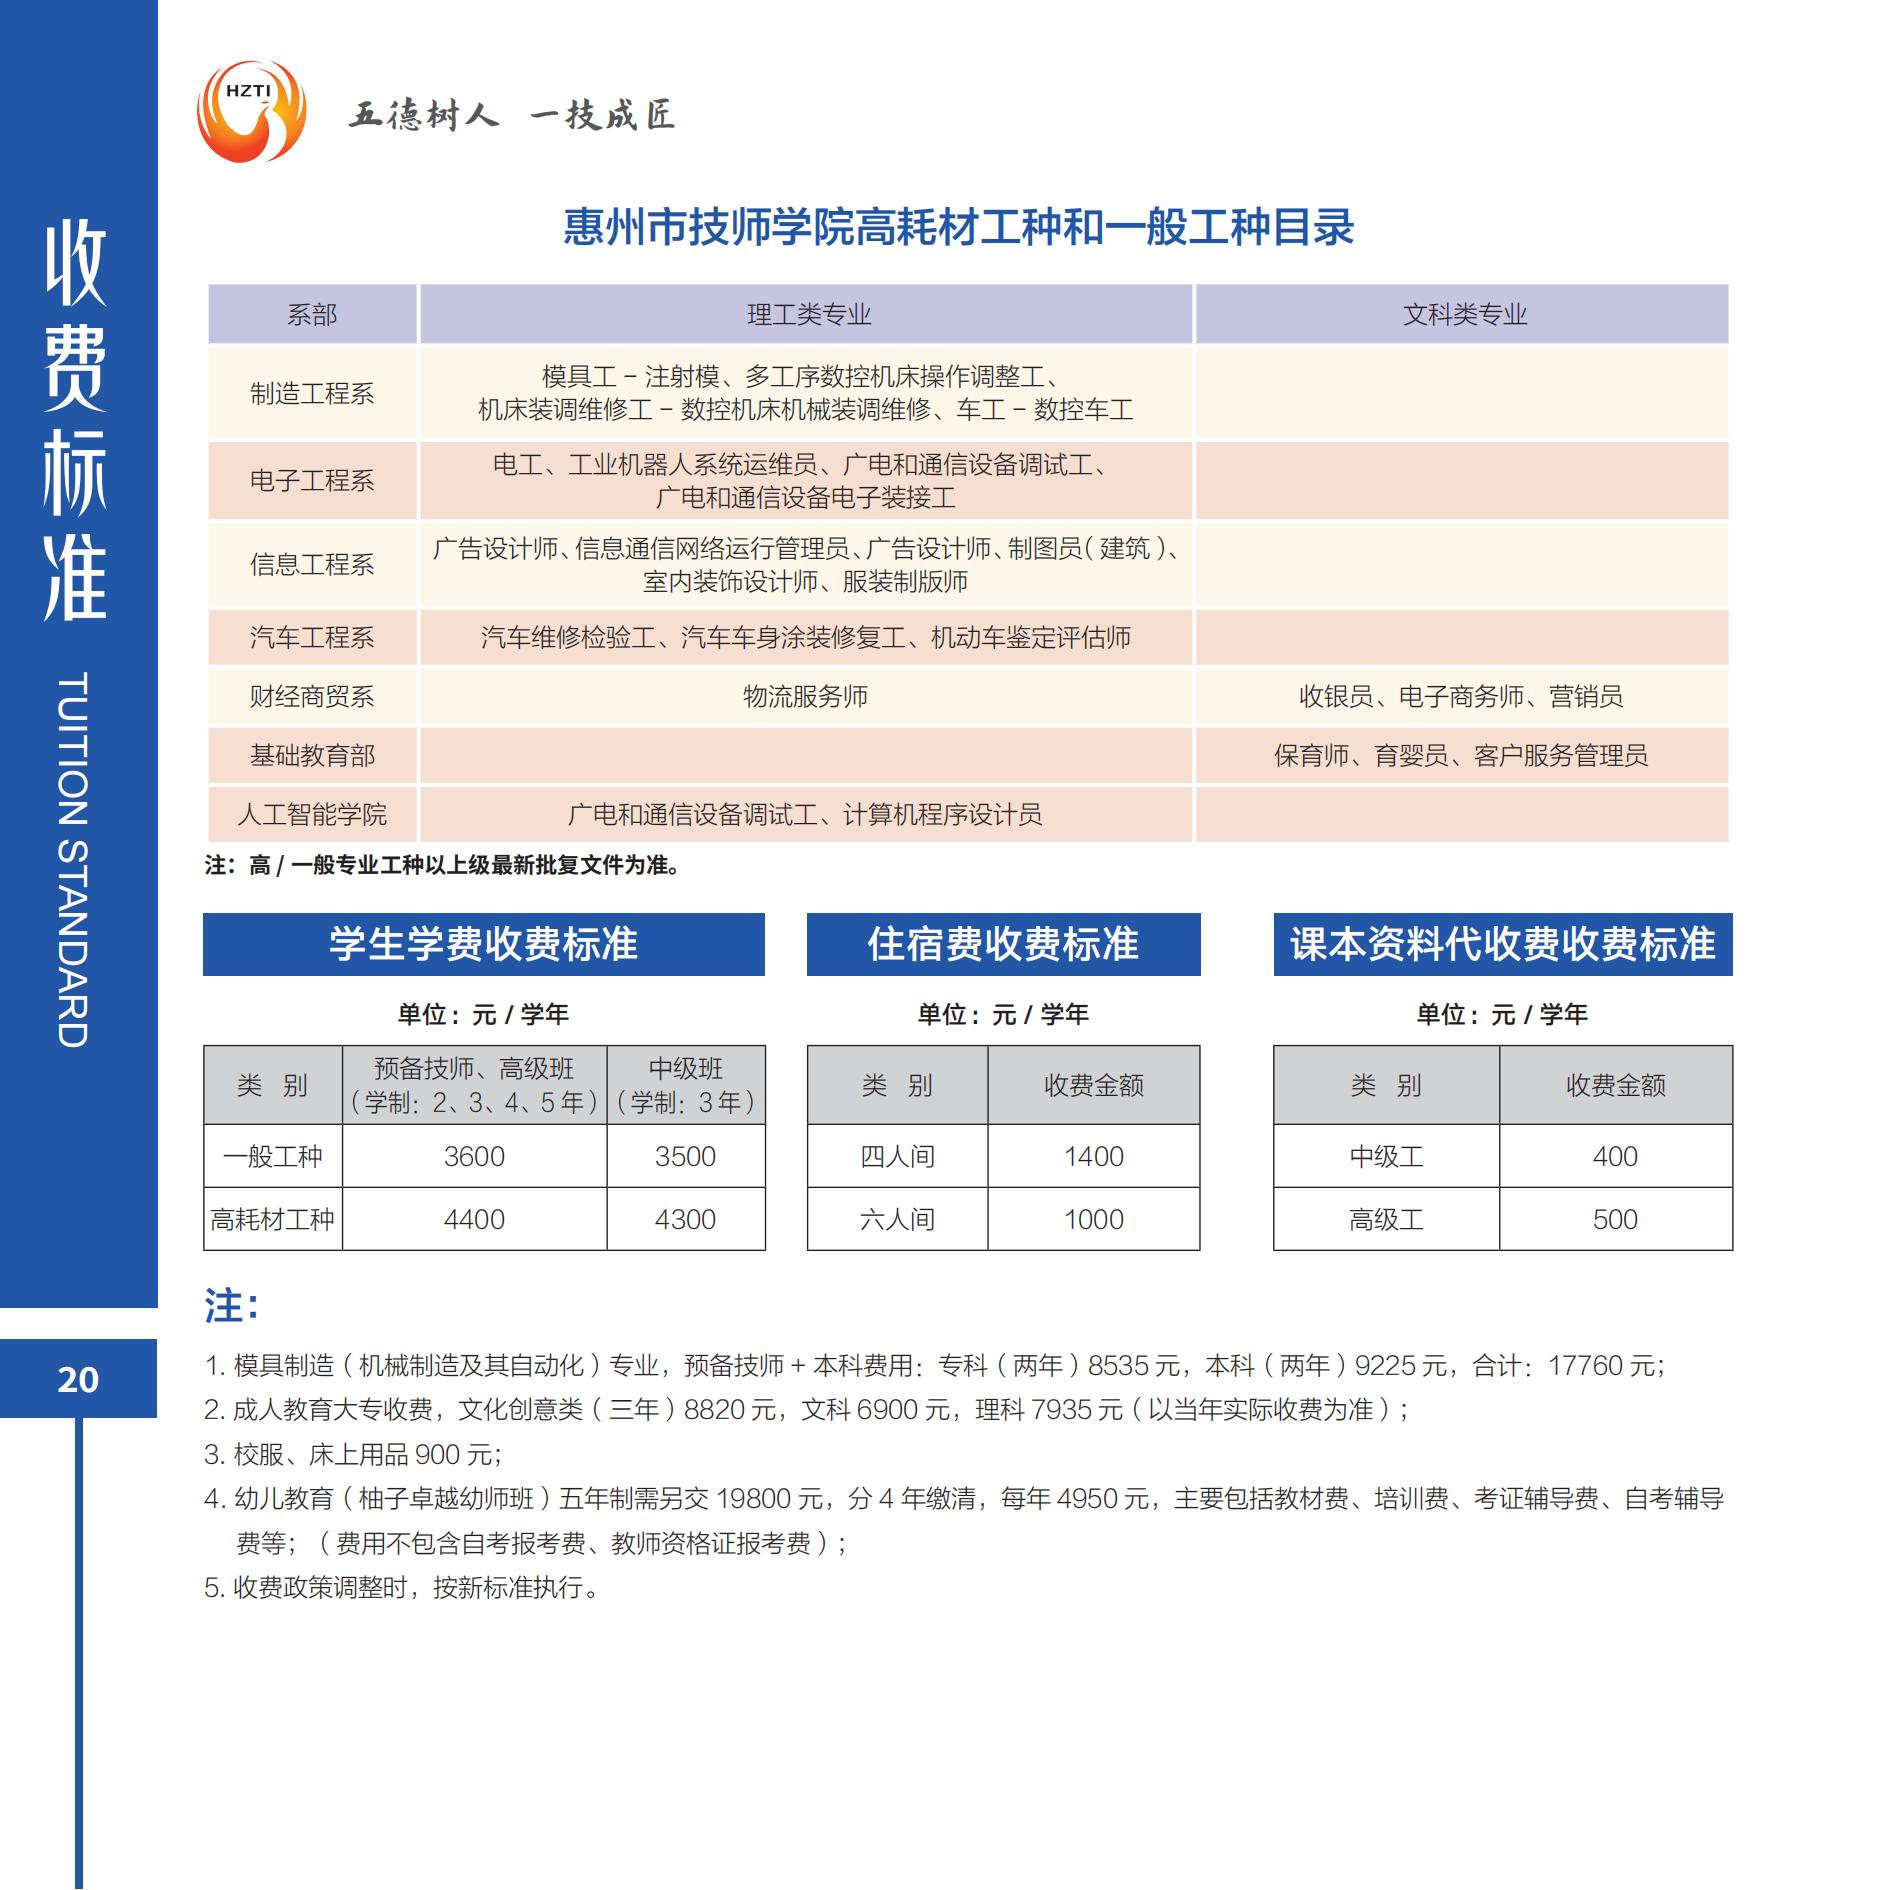Click the cell starting 电工、工业机器人系统运维员

(x=806, y=481)
